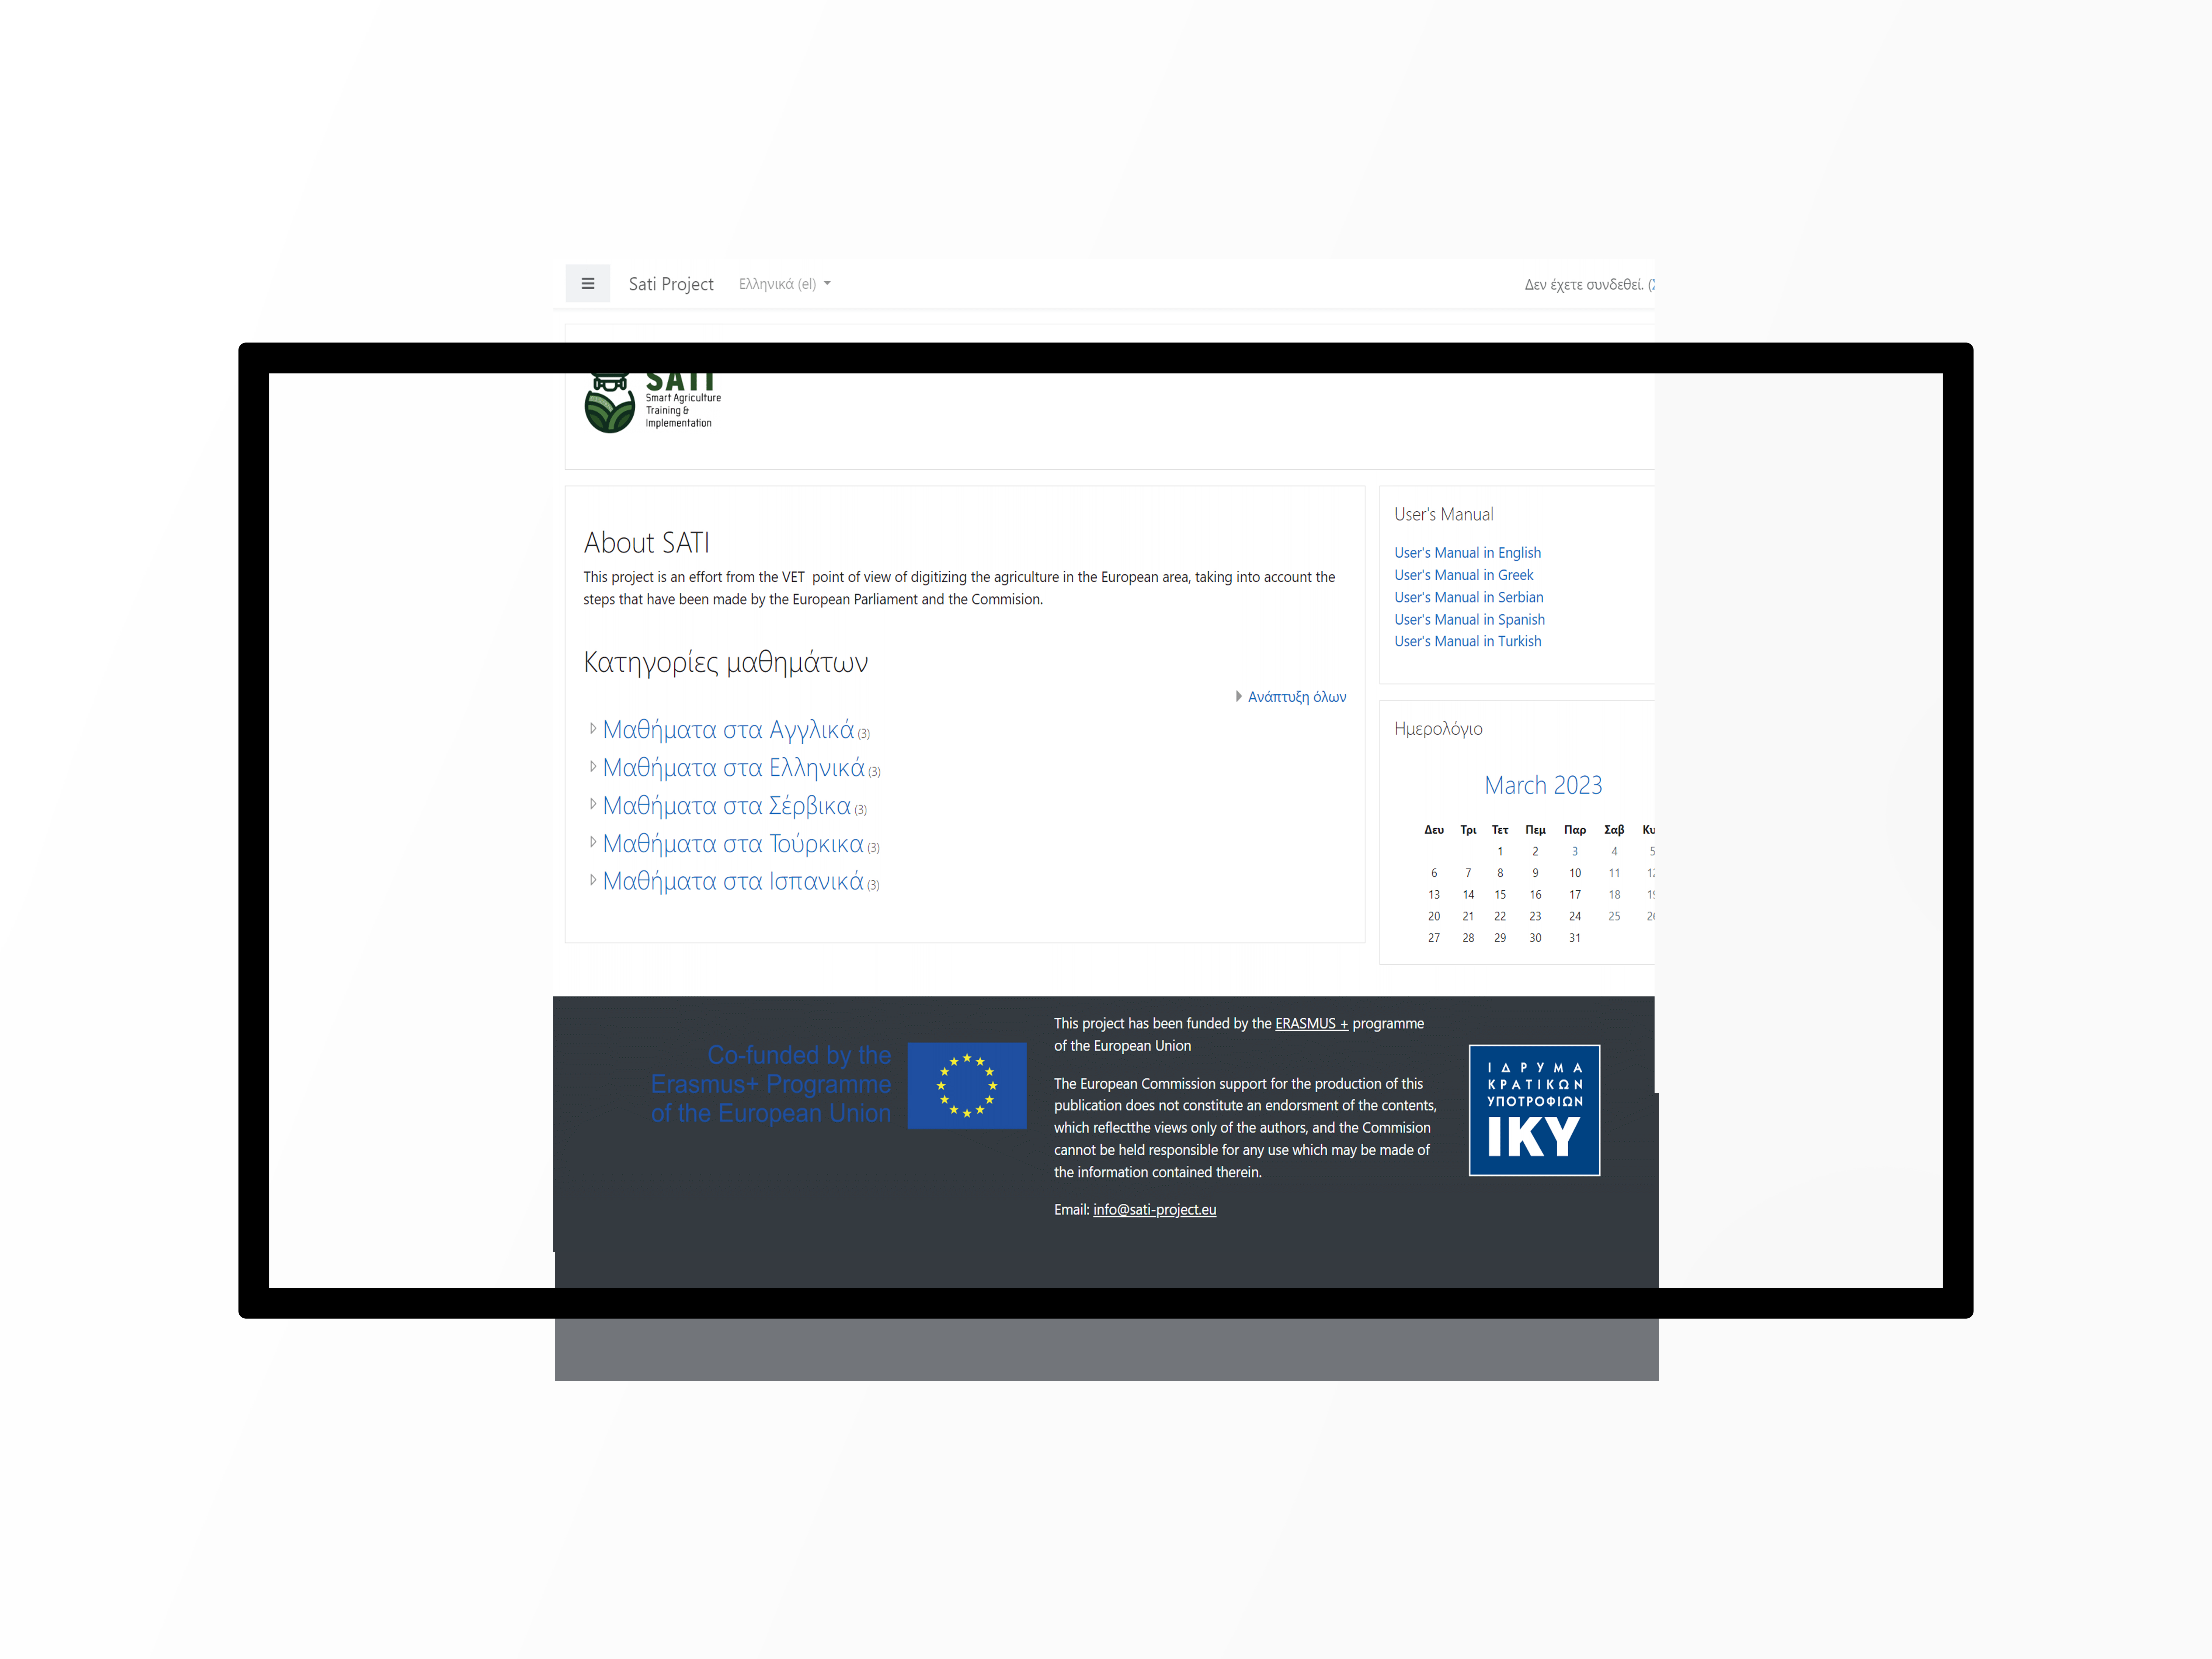Click March 2023 calendar date 17
The height and width of the screenshot is (1659, 2212).
coord(1573,894)
